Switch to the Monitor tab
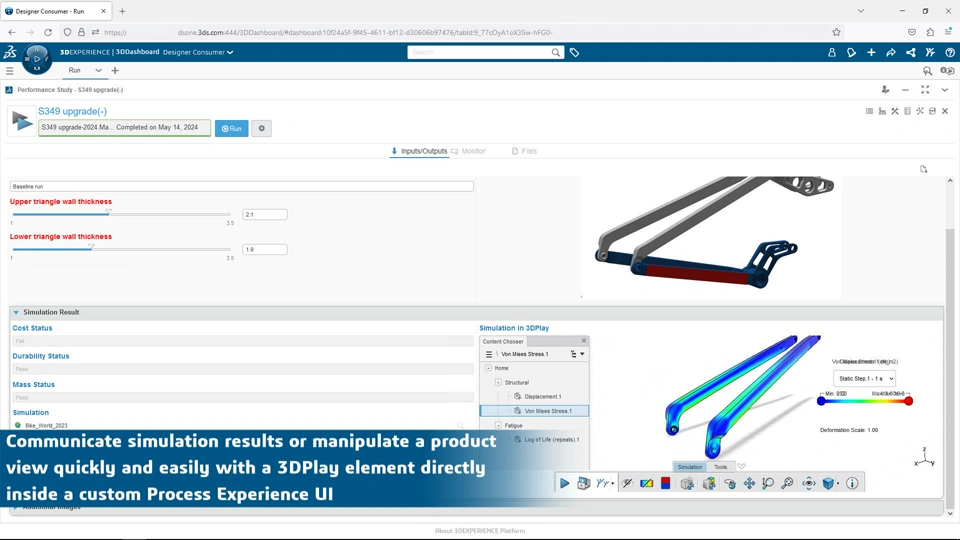The width and height of the screenshot is (960, 540). click(468, 151)
